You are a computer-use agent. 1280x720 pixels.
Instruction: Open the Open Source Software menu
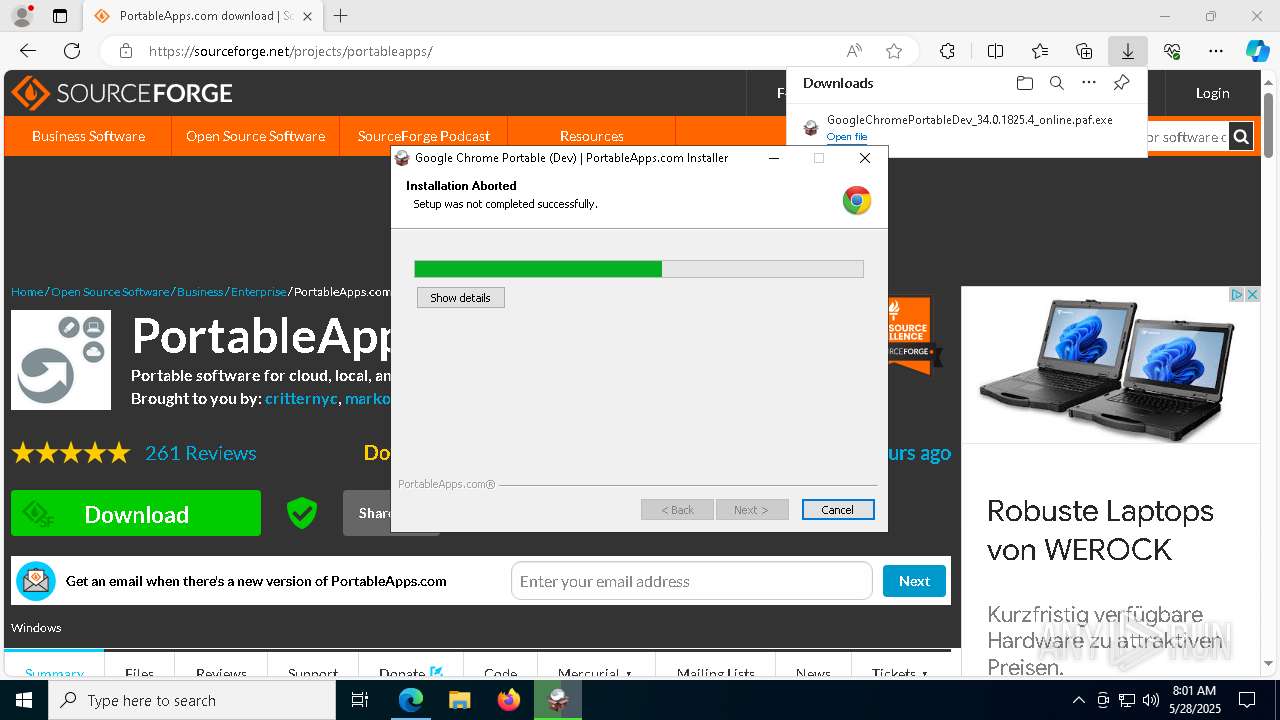point(255,136)
